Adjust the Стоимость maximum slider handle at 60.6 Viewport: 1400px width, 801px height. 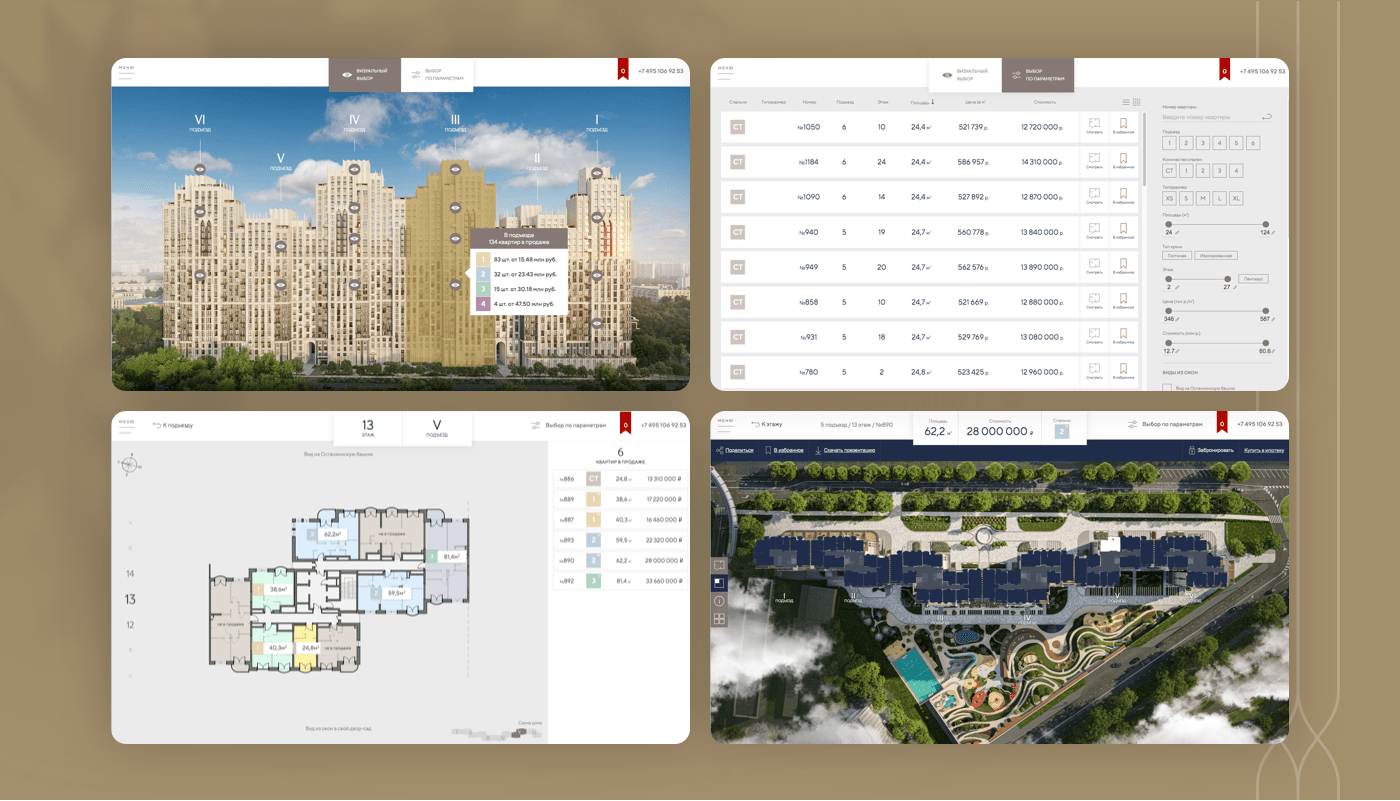pyautogui.click(x=1265, y=343)
